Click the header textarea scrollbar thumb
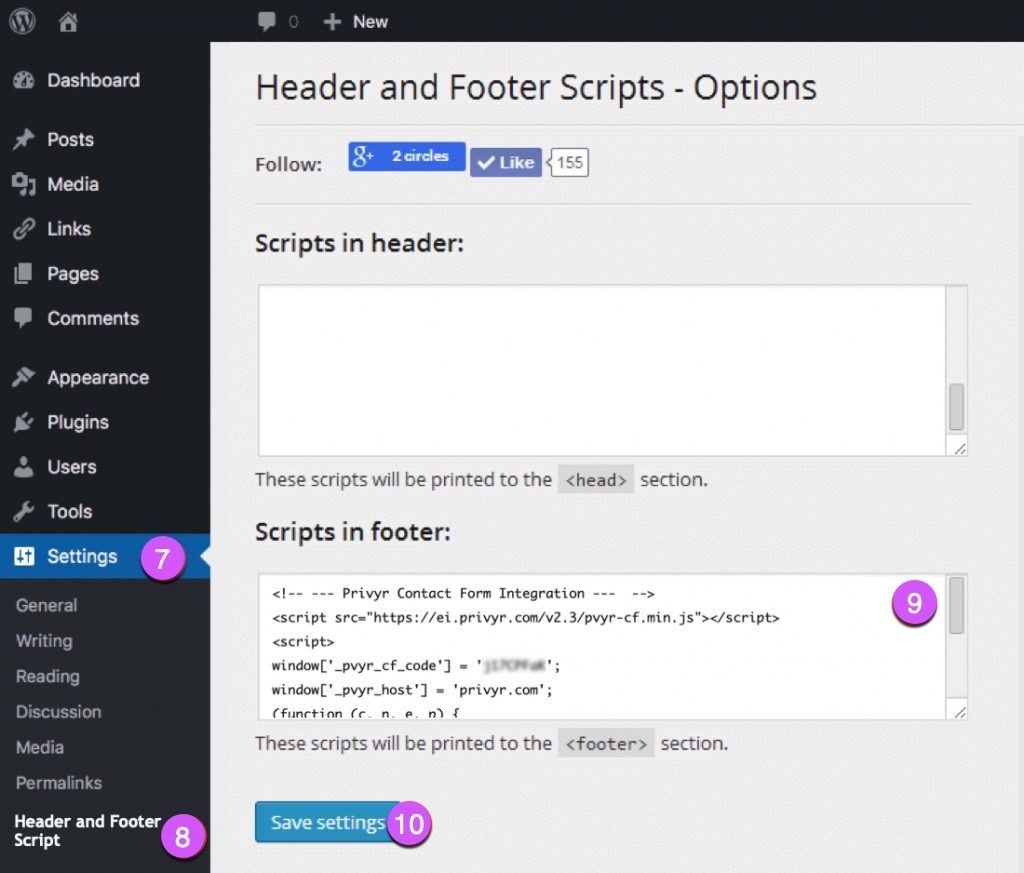This screenshot has height=873, width=1024. point(957,407)
